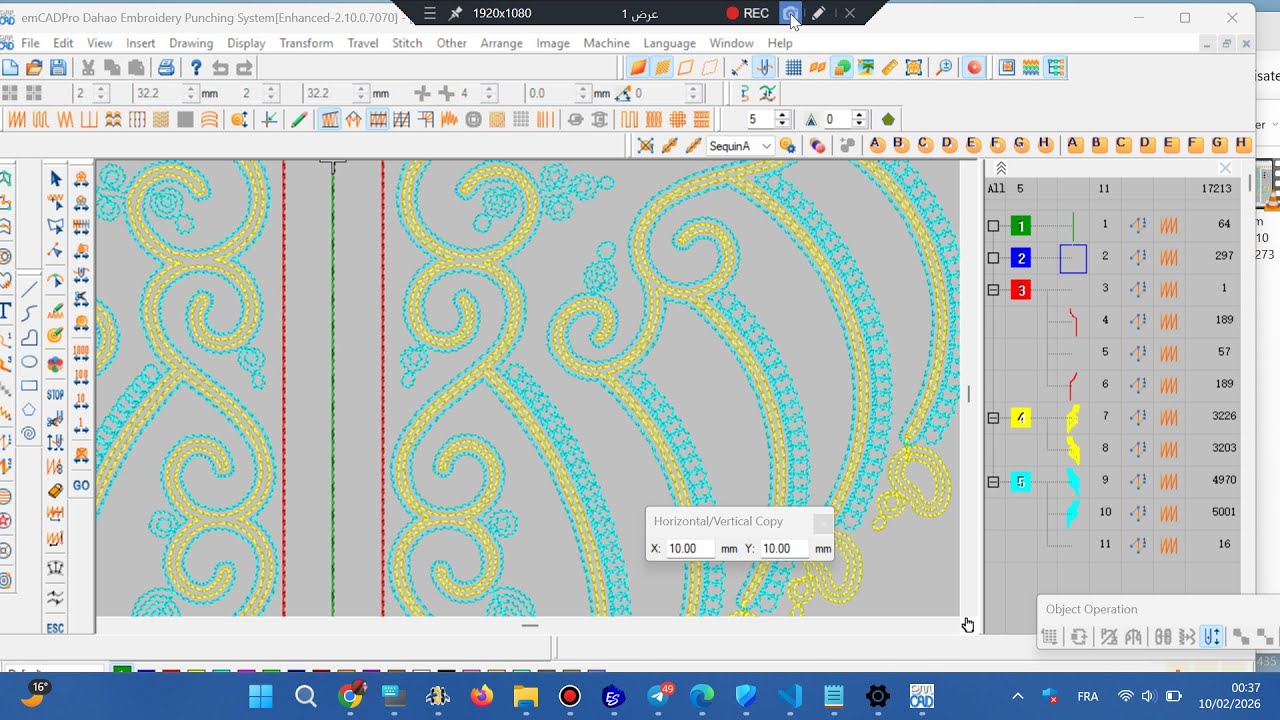The height and width of the screenshot is (720, 1280).
Task: Click the Cut scissors icon
Action: point(88,68)
